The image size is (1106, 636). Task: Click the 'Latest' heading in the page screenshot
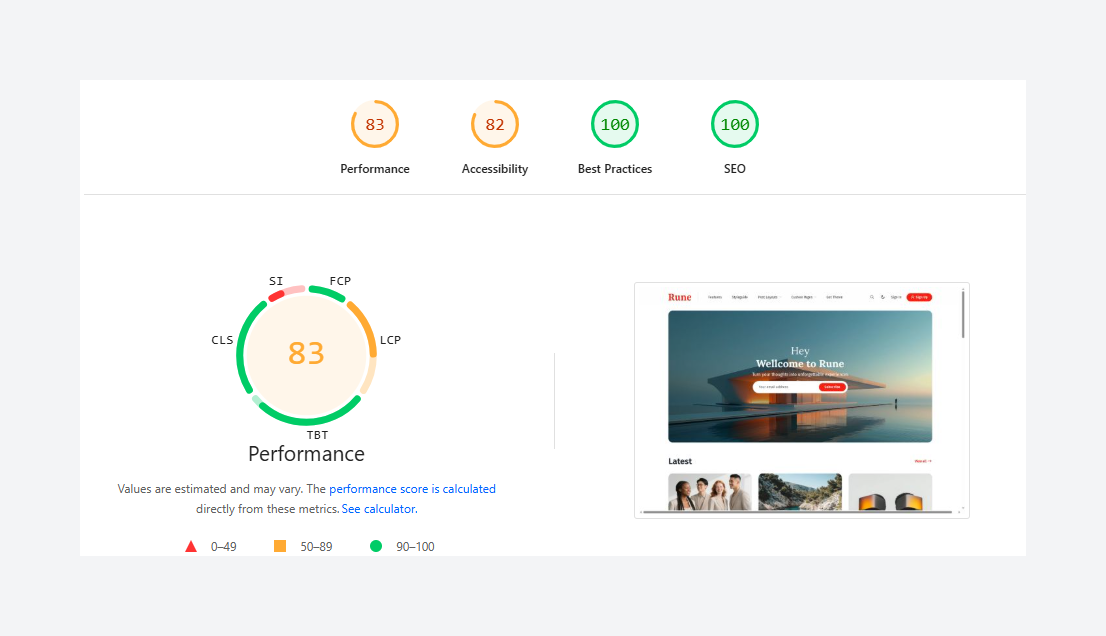pos(680,461)
